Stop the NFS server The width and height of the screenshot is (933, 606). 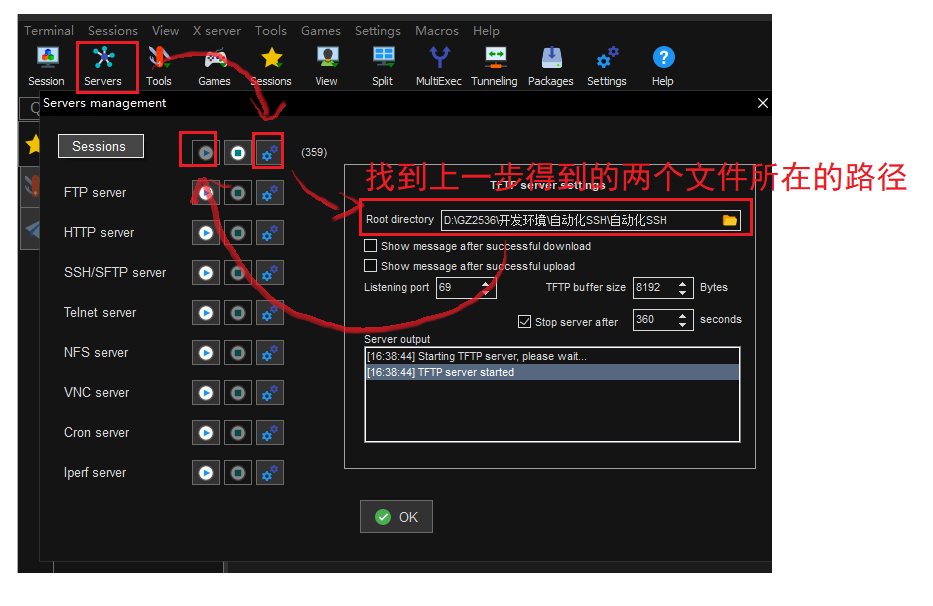[x=238, y=353]
